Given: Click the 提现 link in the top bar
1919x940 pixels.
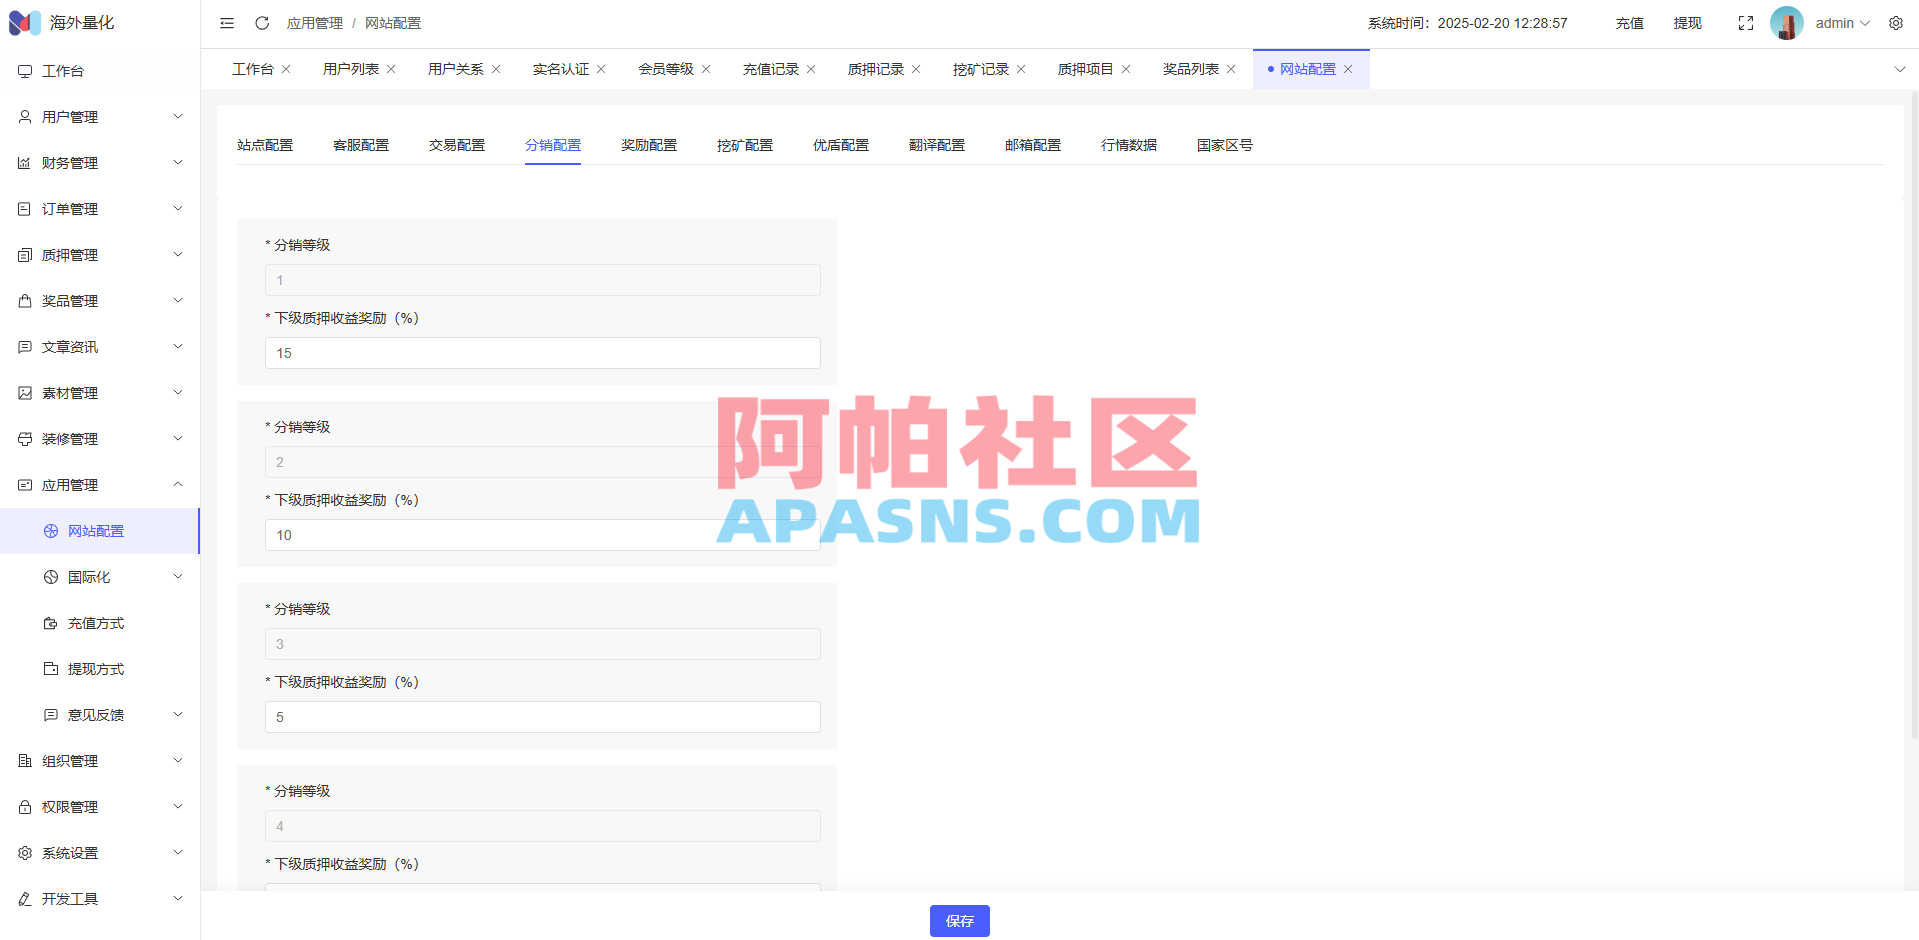Looking at the screenshot, I should (x=1687, y=22).
